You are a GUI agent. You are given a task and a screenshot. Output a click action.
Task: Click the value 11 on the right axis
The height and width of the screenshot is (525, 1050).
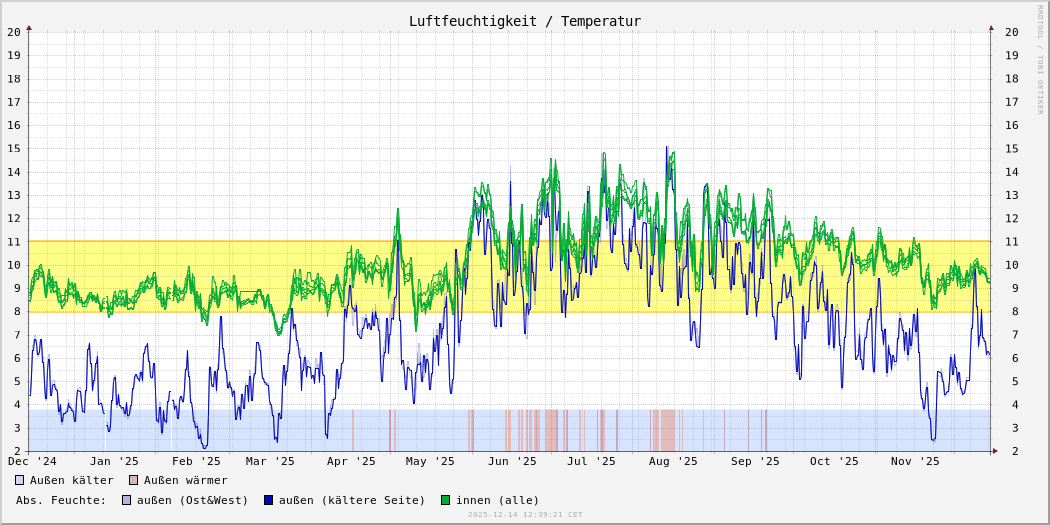click(x=1012, y=241)
